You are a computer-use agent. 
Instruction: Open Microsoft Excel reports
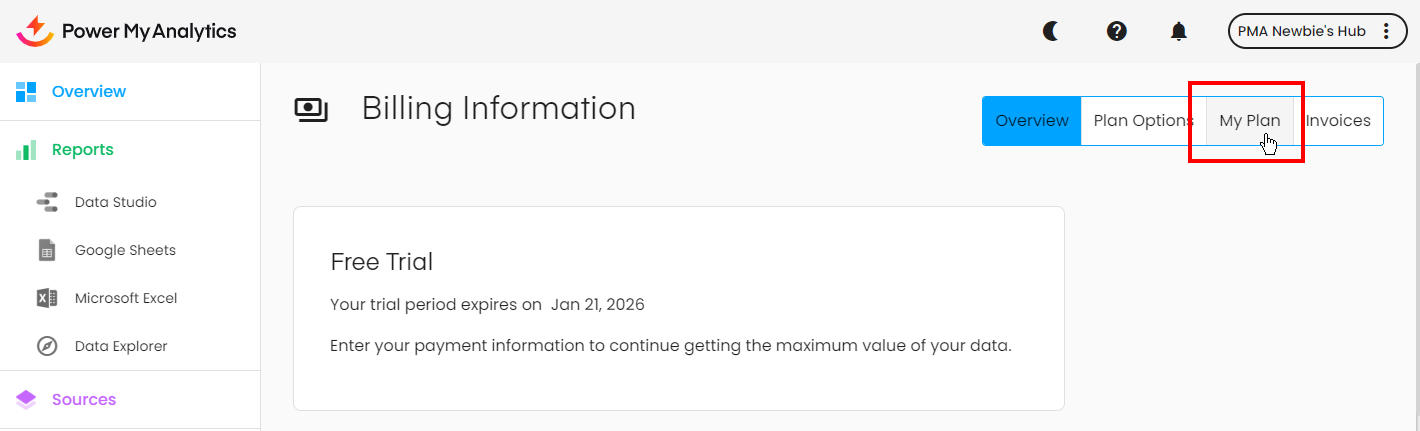(x=126, y=298)
